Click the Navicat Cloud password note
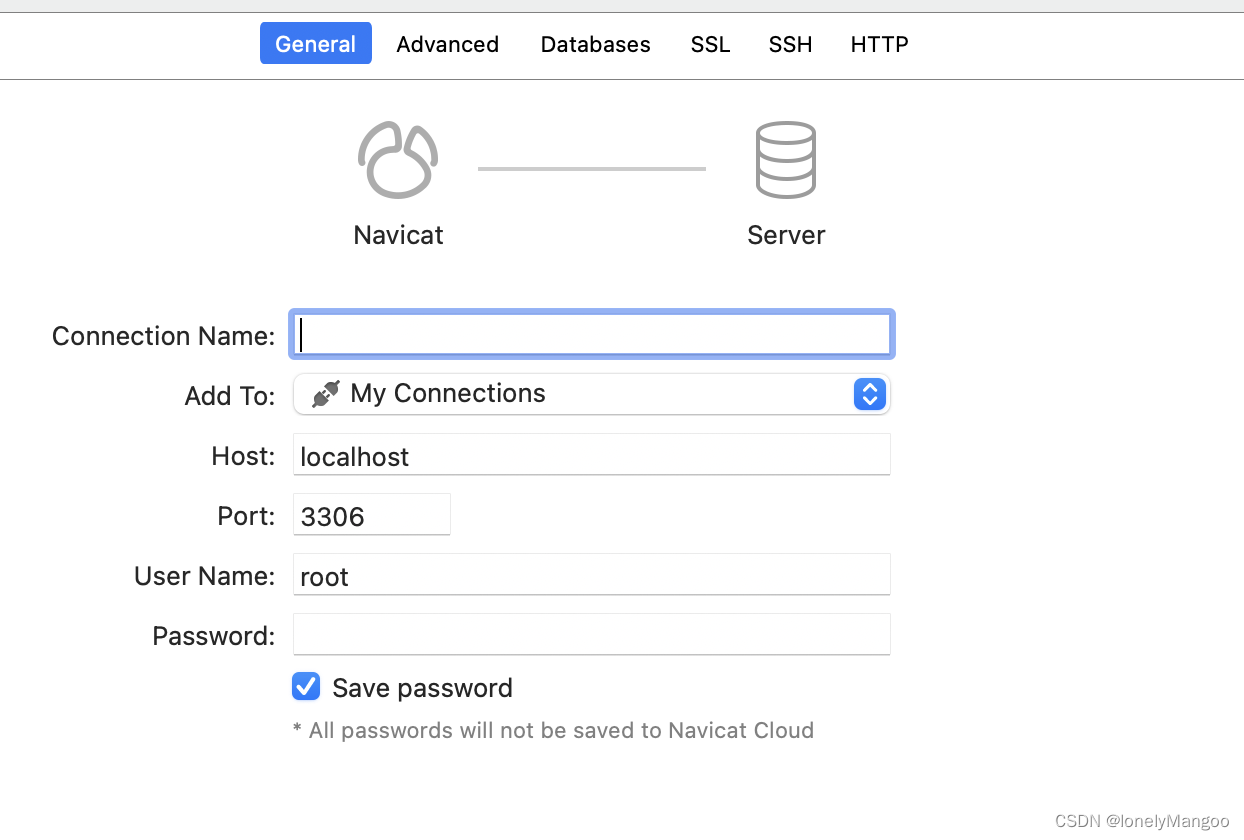The width and height of the screenshot is (1244, 840). 553,730
